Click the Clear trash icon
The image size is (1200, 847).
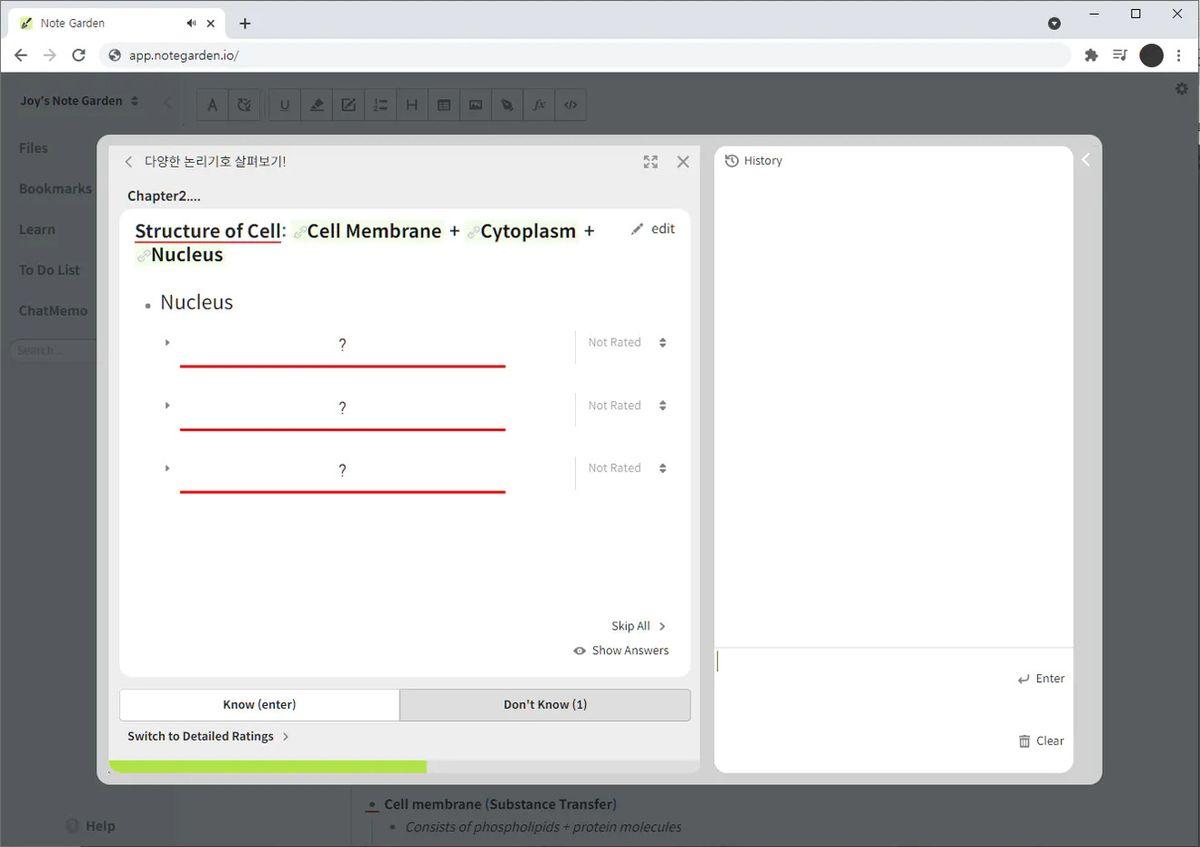tap(1024, 741)
